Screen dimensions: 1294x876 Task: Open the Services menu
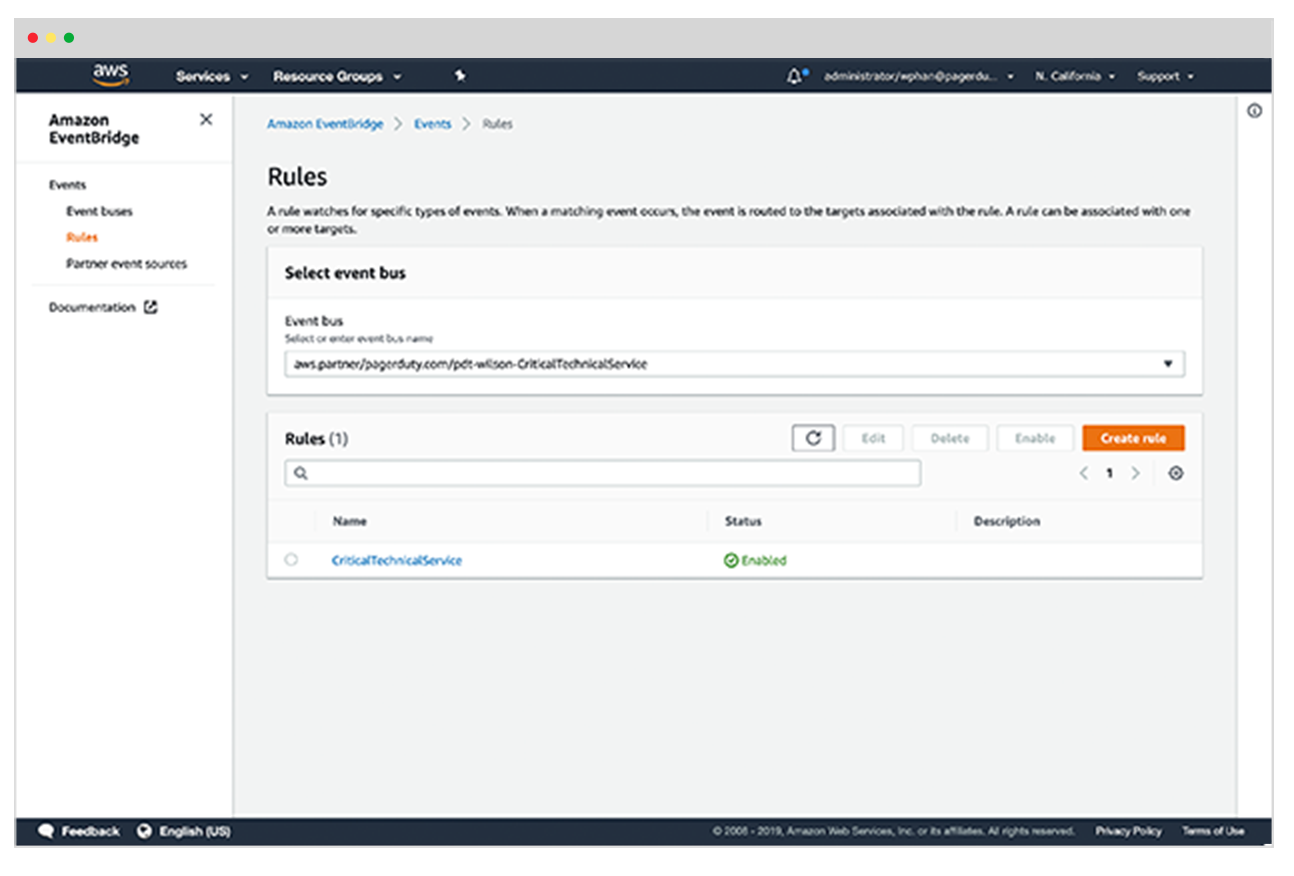tap(211, 76)
